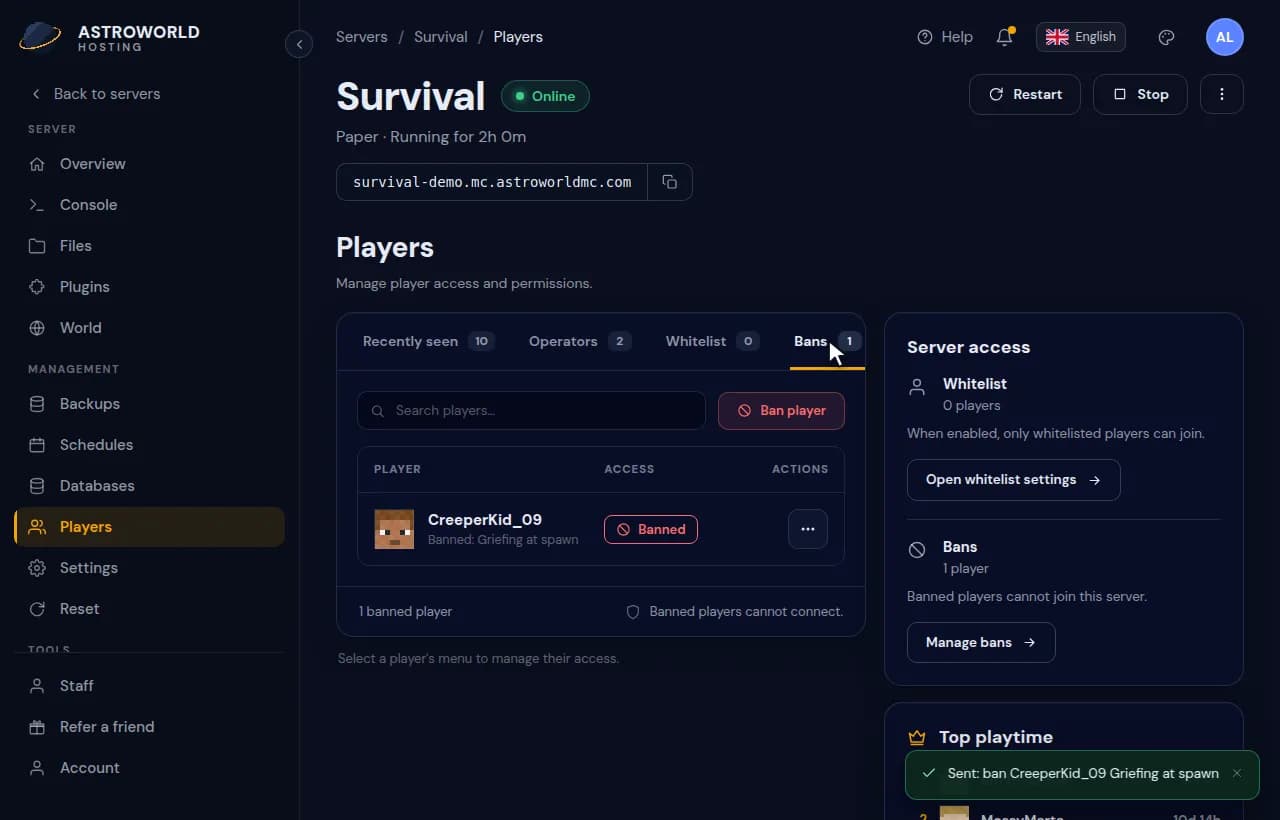The height and width of the screenshot is (820, 1280).
Task: Open whitelist settings
Action: click(1014, 480)
